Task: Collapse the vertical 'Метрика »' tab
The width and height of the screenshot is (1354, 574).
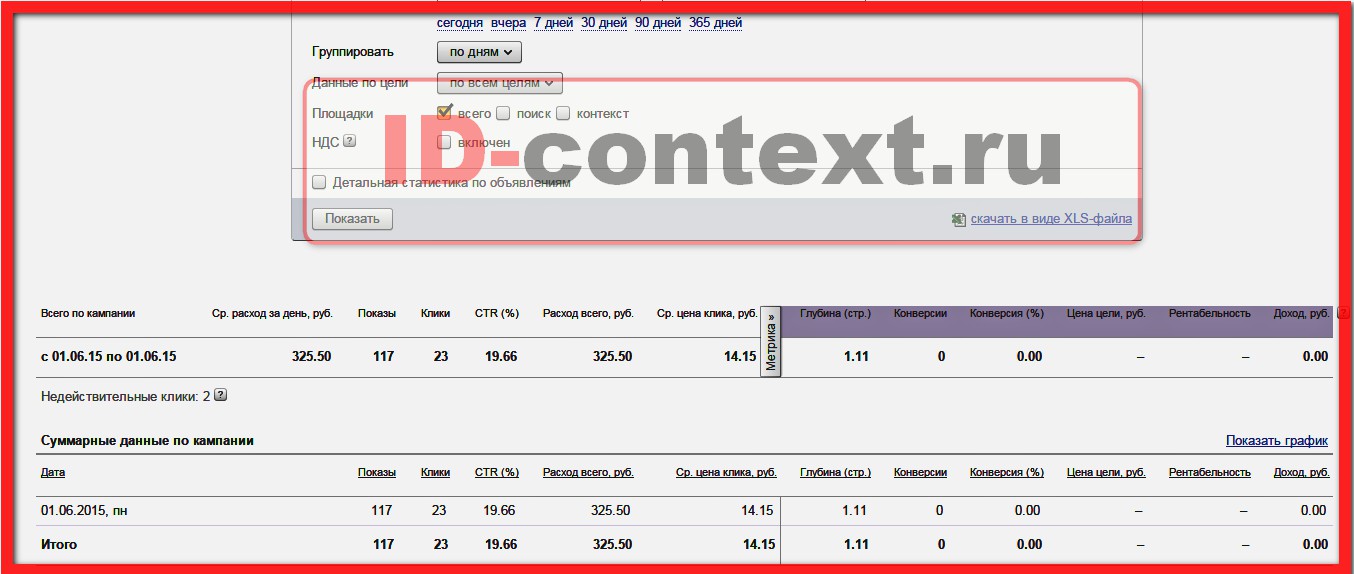Action: (771, 341)
